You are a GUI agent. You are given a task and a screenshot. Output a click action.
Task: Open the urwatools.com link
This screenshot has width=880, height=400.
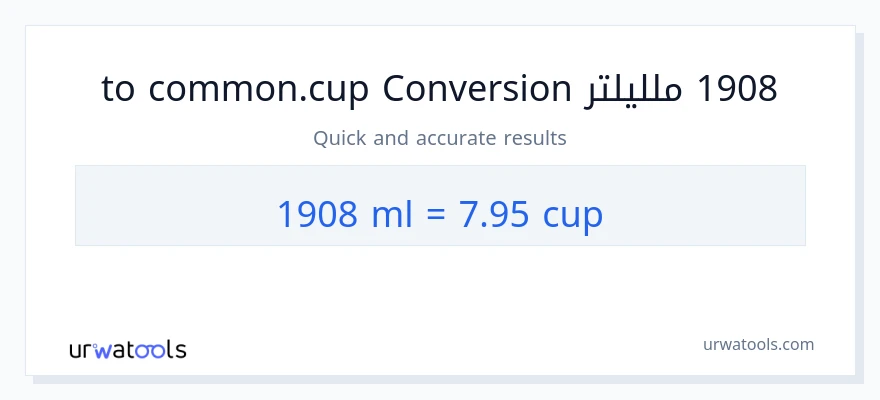(758, 344)
